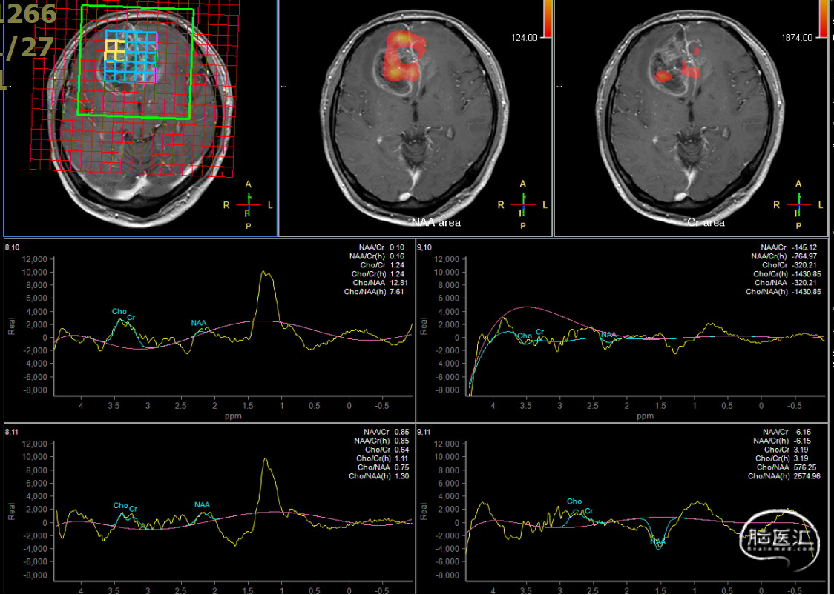
Task: Click the NAA peak label in spectrum 8,11
Action: pyautogui.click(x=202, y=504)
